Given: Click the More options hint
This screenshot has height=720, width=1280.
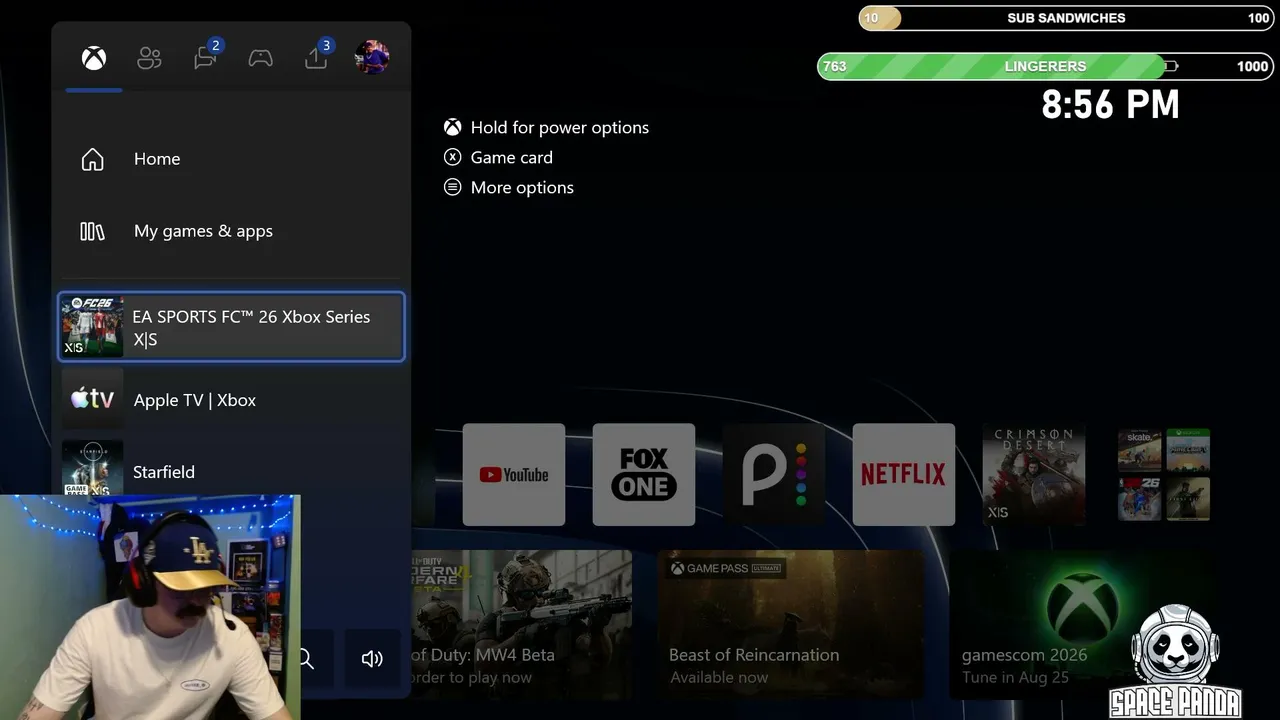Looking at the screenshot, I should 522,187.
